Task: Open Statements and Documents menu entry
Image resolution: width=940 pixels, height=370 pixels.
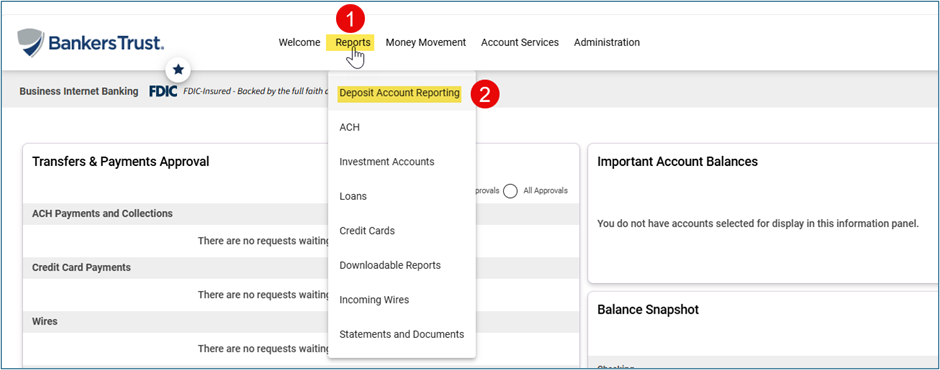Action: pos(402,334)
